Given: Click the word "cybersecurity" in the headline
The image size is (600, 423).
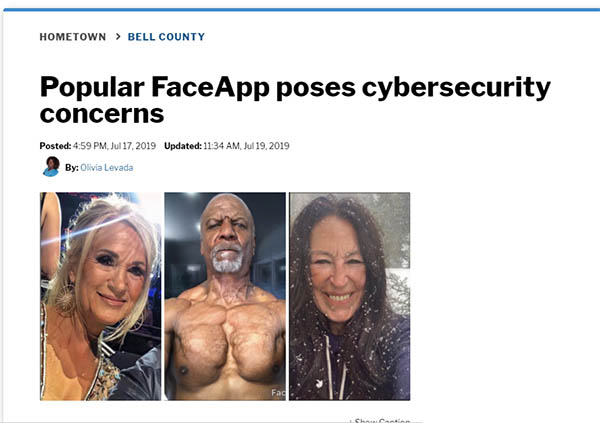Looking at the screenshot, I should tap(456, 88).
